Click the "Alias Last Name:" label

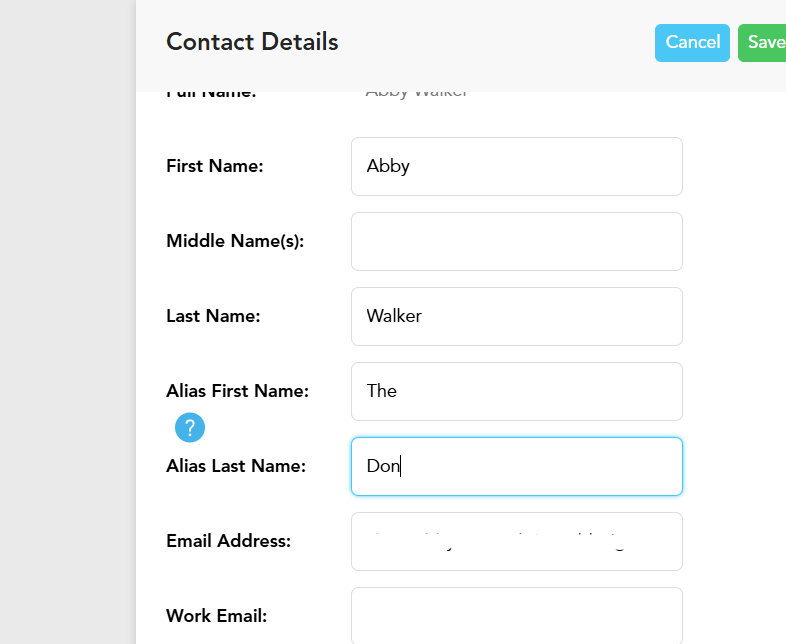click(x=236, y=466)
